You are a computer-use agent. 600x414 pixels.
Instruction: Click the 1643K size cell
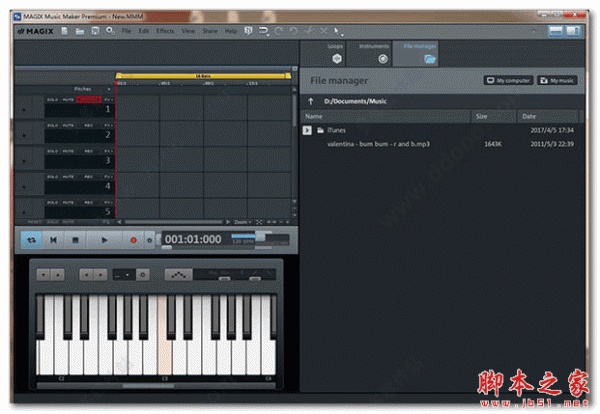click(x=493, y=144)
